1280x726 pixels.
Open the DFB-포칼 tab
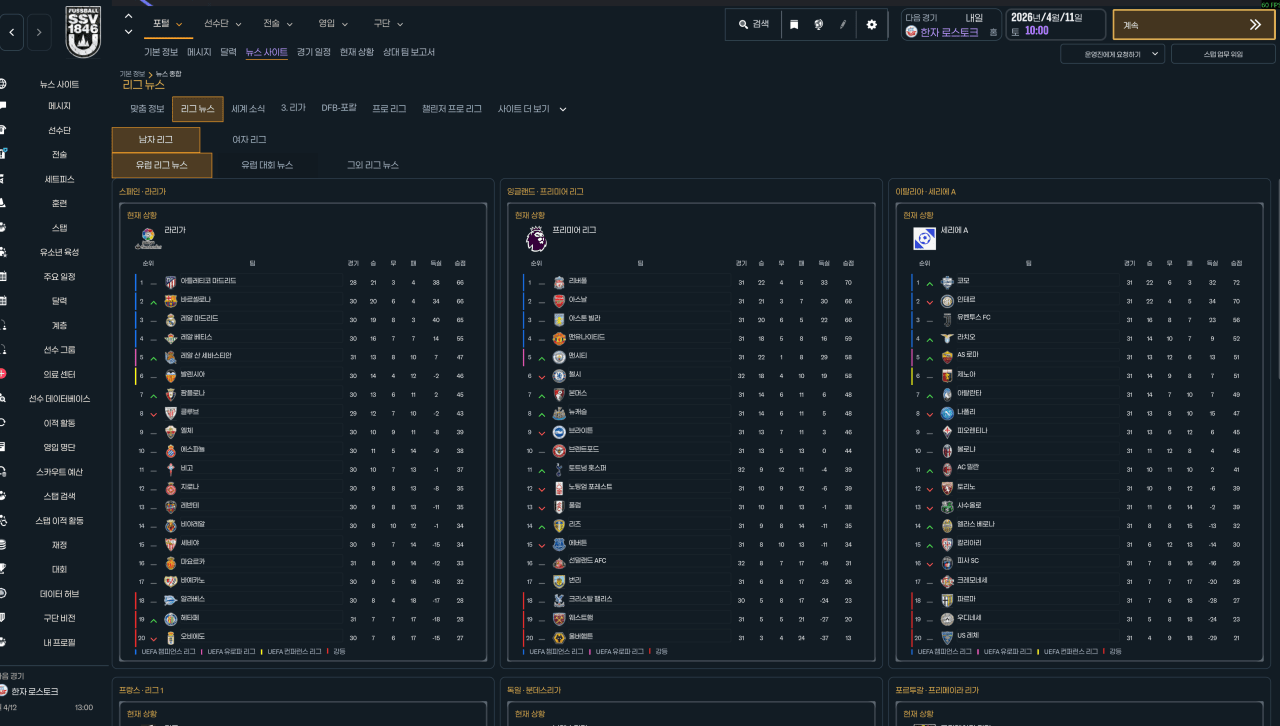[x=339, y=108]
